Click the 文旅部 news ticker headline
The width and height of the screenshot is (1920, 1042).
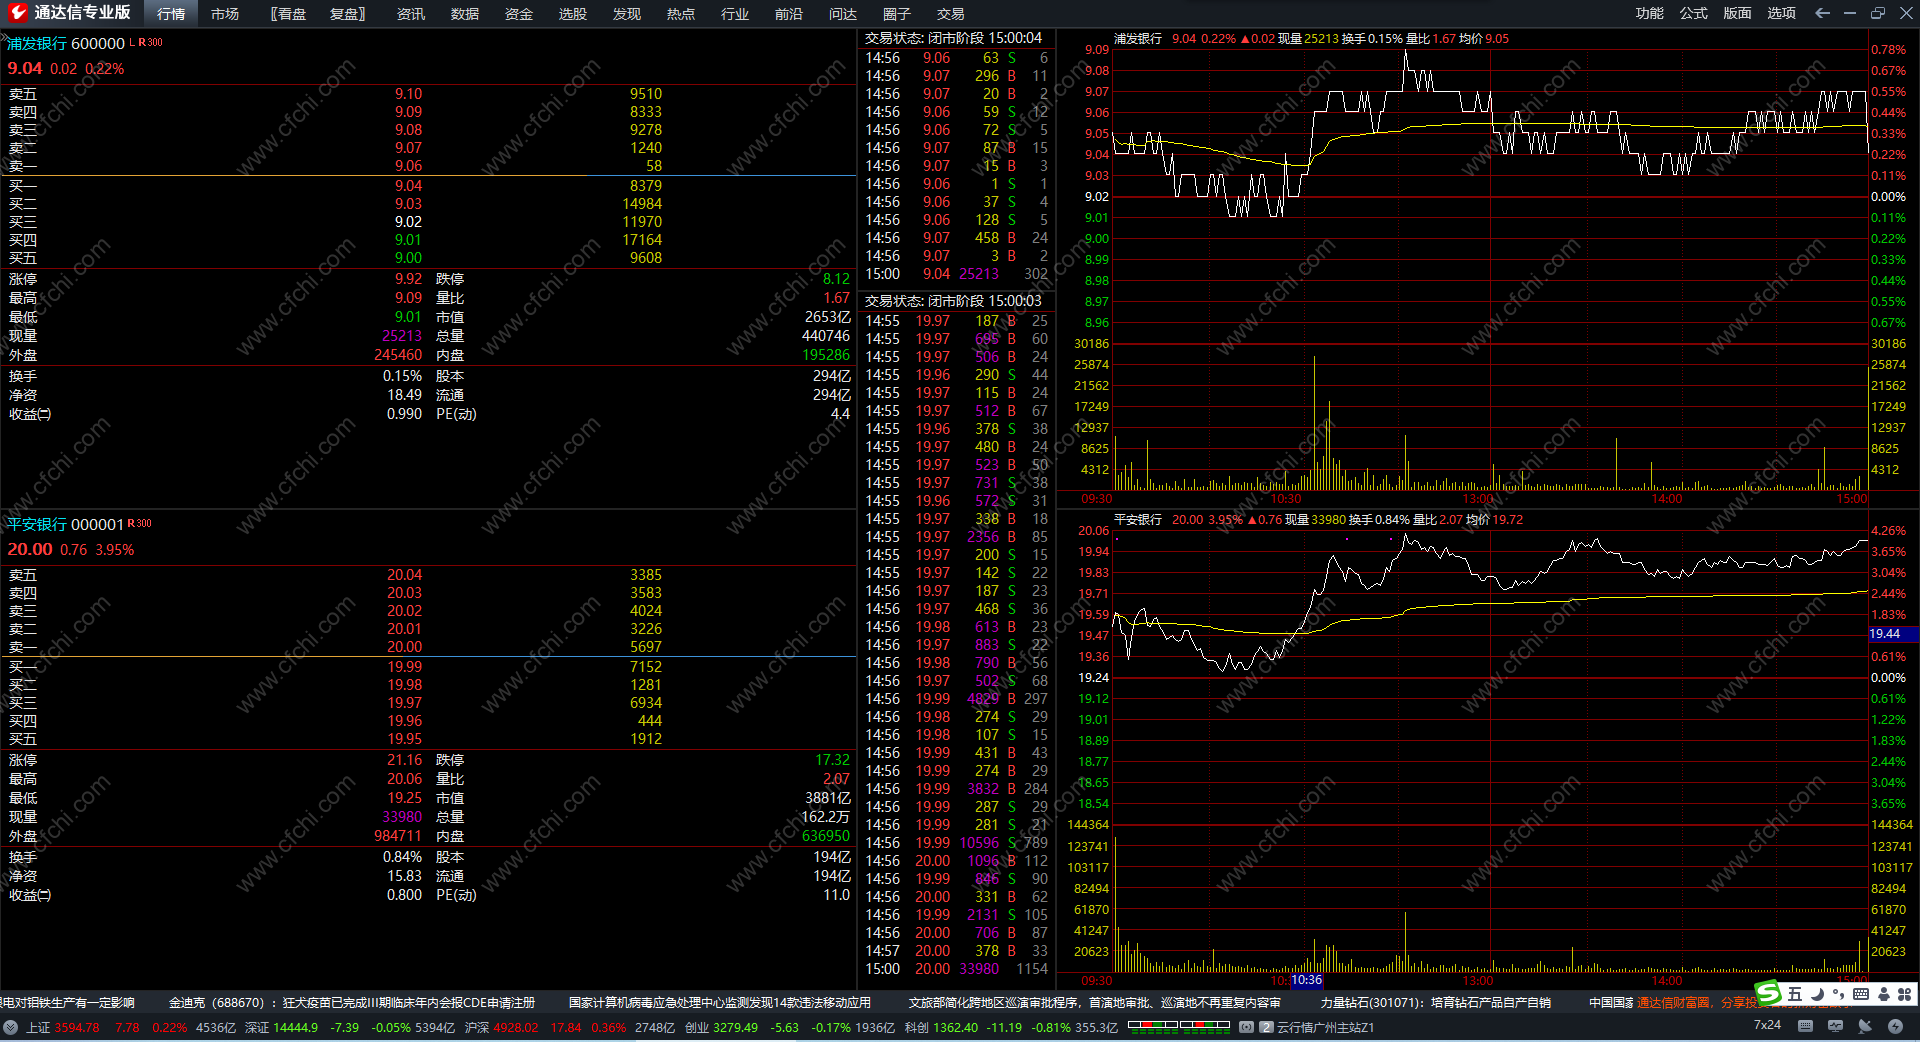[1095, 1002]
